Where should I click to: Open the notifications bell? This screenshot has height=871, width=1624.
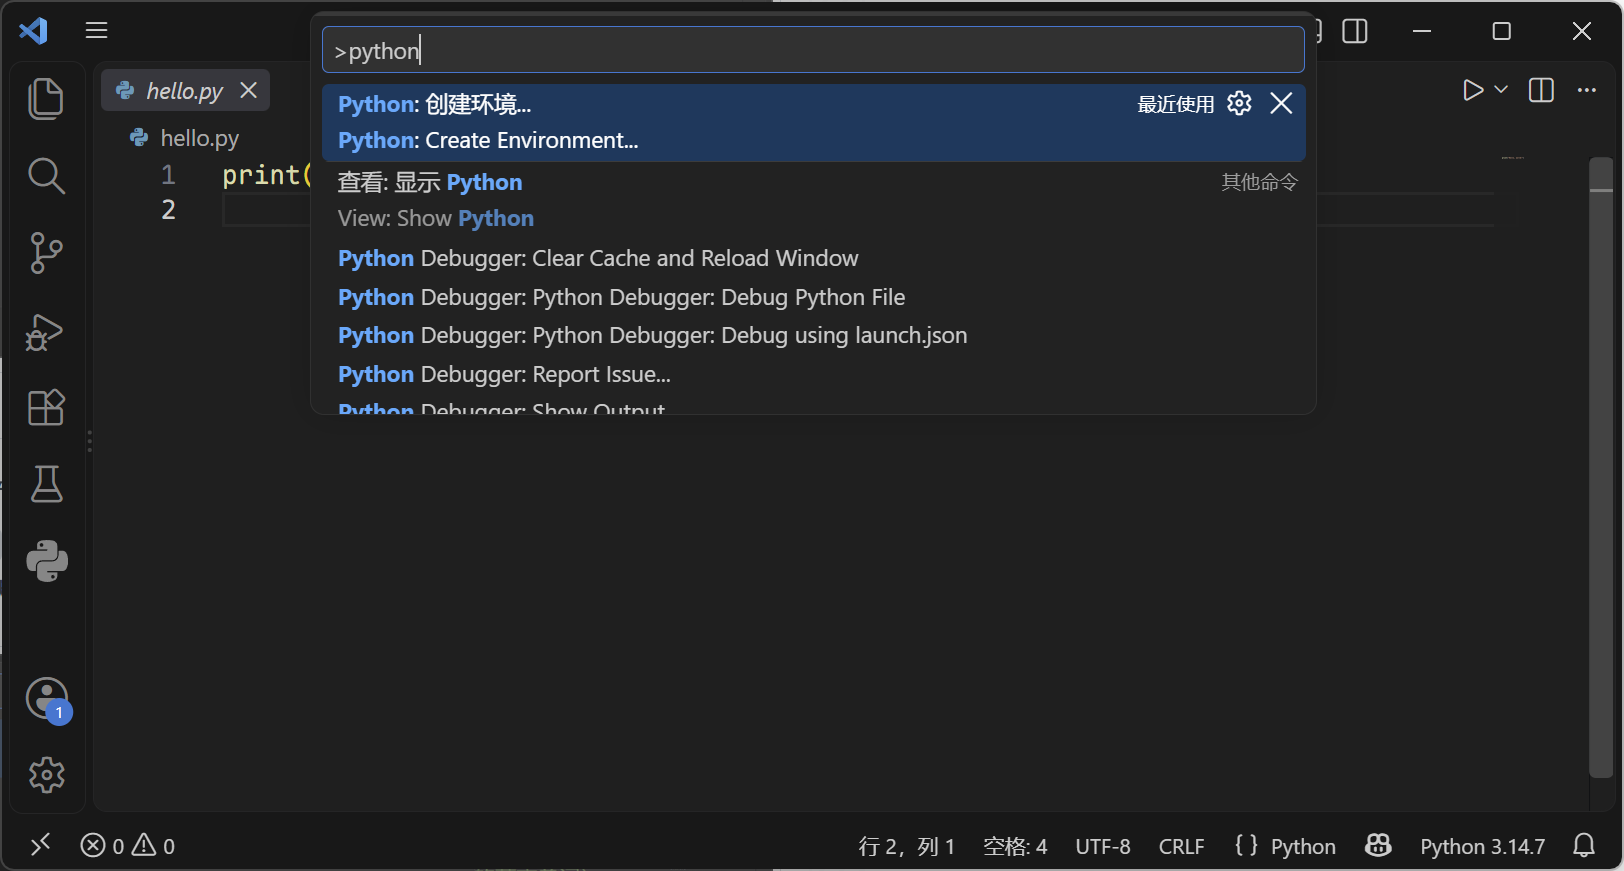(x=1584, y=846)
